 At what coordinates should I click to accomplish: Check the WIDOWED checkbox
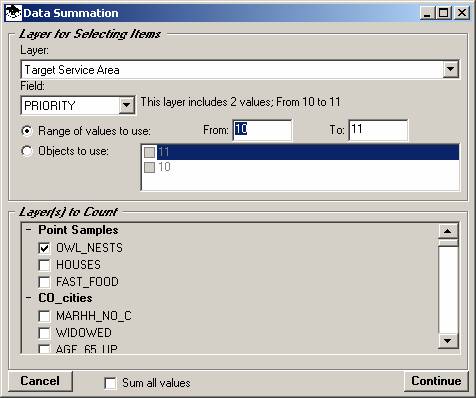pyautogui.click(x=44, y=333)
